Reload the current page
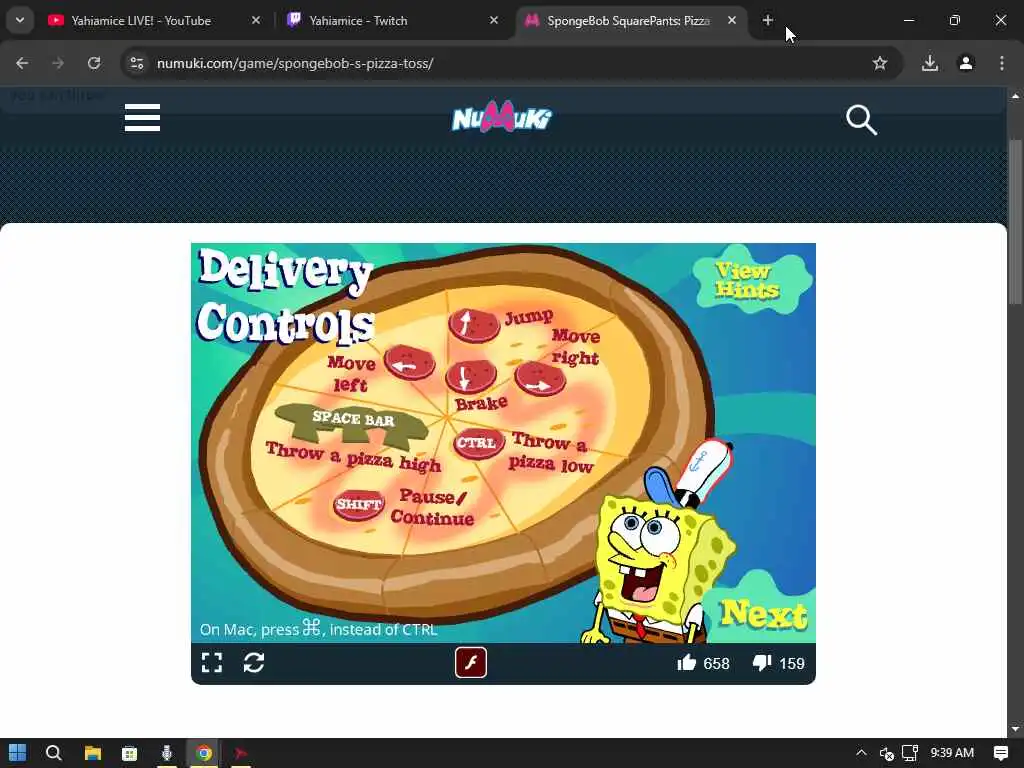 point(94,63)
